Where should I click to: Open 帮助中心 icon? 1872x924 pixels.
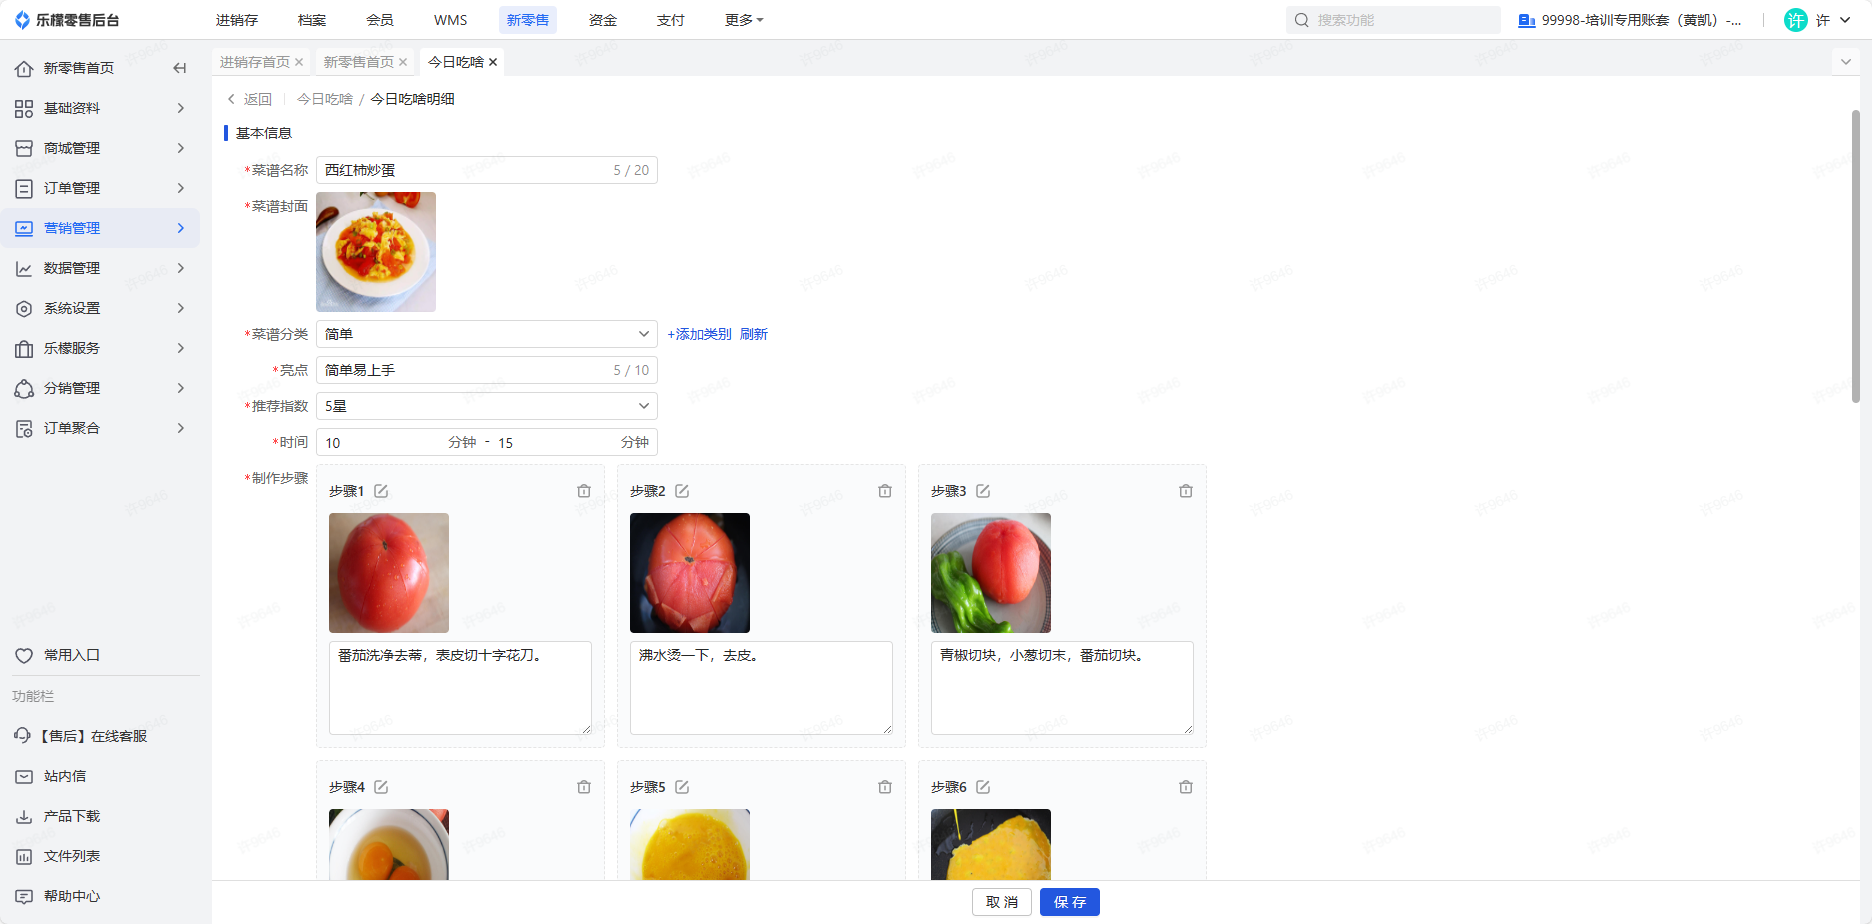tap(24, 896)
